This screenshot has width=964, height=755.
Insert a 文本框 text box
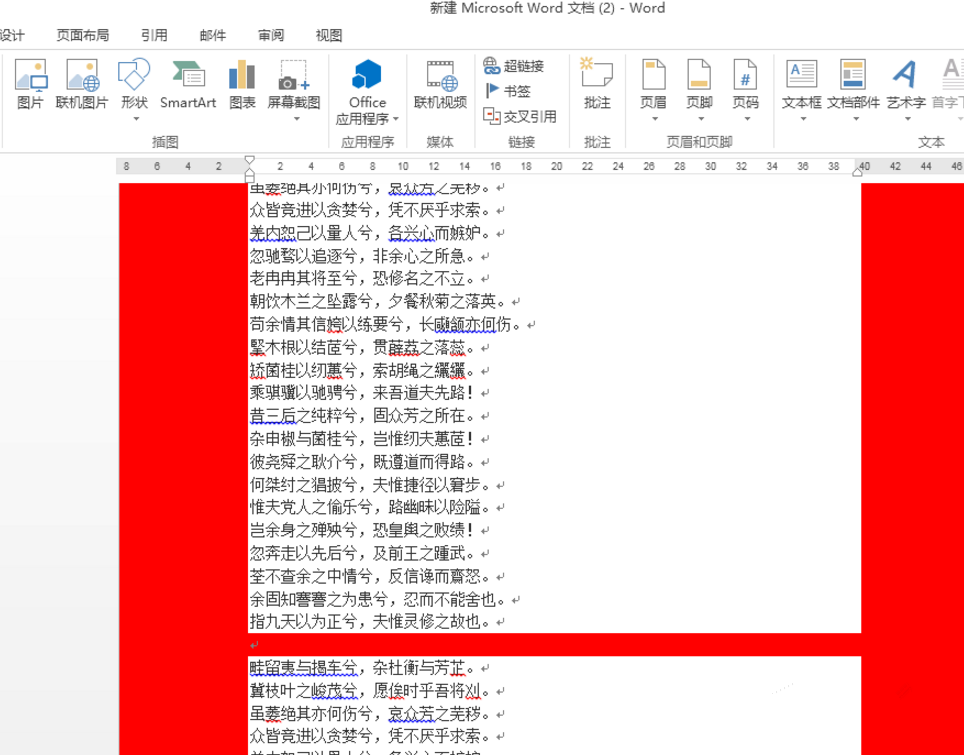coord(802,82)
